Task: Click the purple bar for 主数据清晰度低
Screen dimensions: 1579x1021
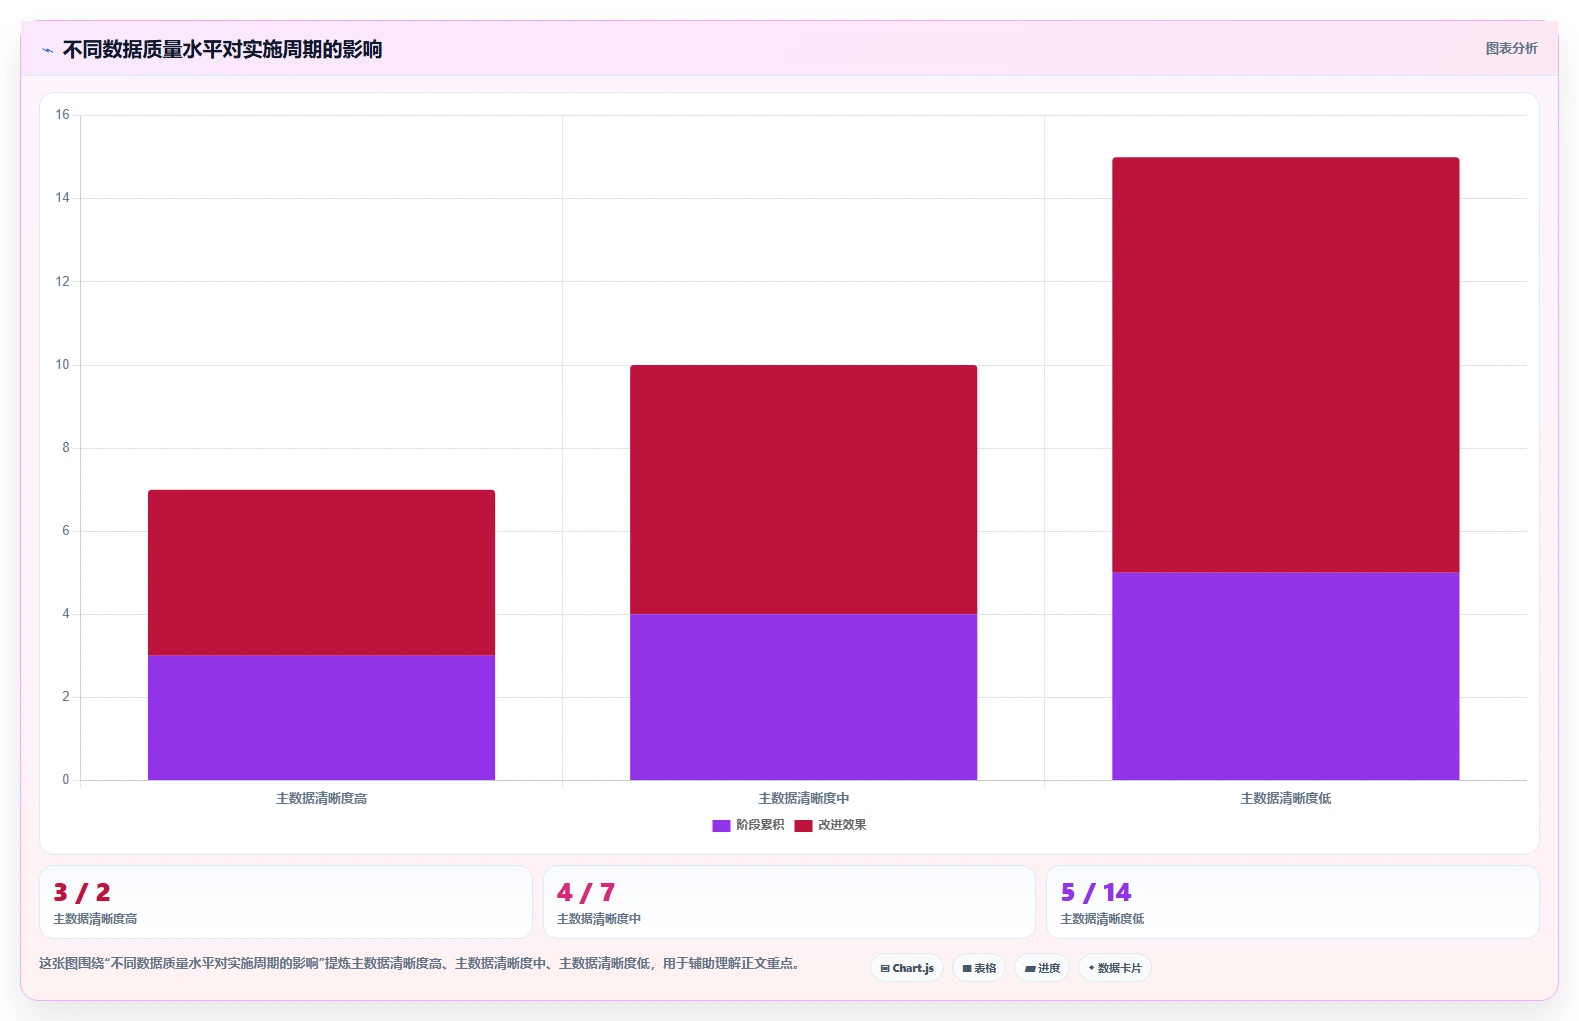Action: 1285,676
